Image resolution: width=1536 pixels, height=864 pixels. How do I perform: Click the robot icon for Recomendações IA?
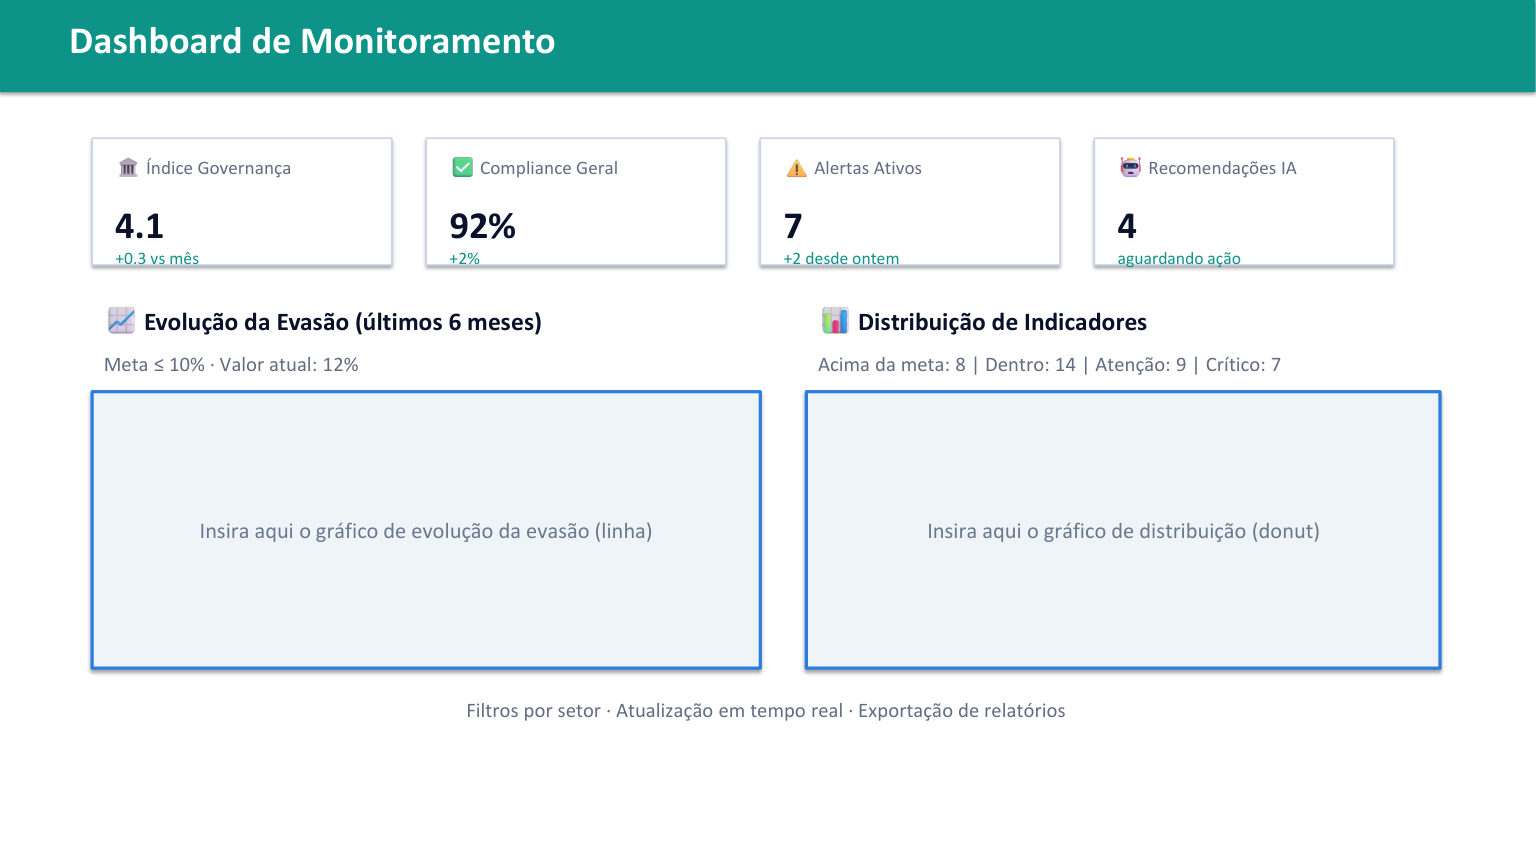coord(1130,167)
